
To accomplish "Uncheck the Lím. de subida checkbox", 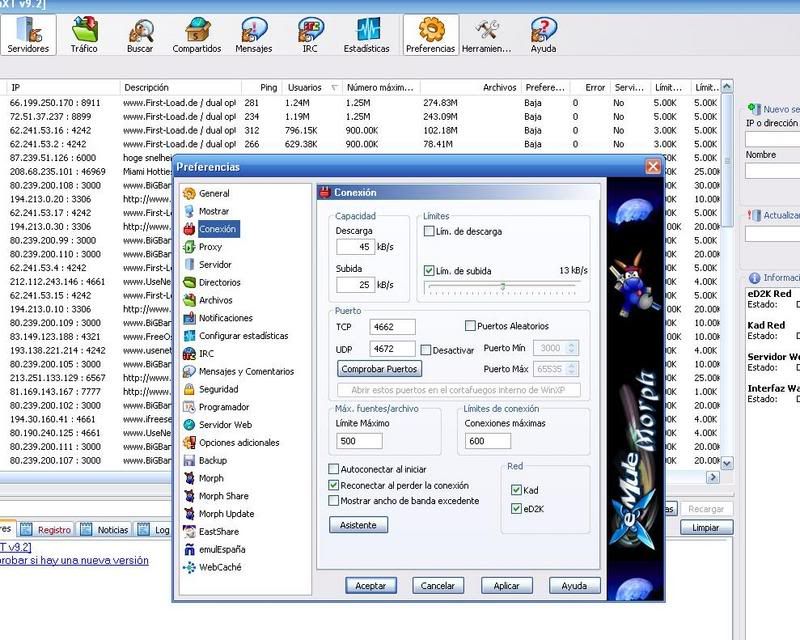I will click(x=429, y=270).
